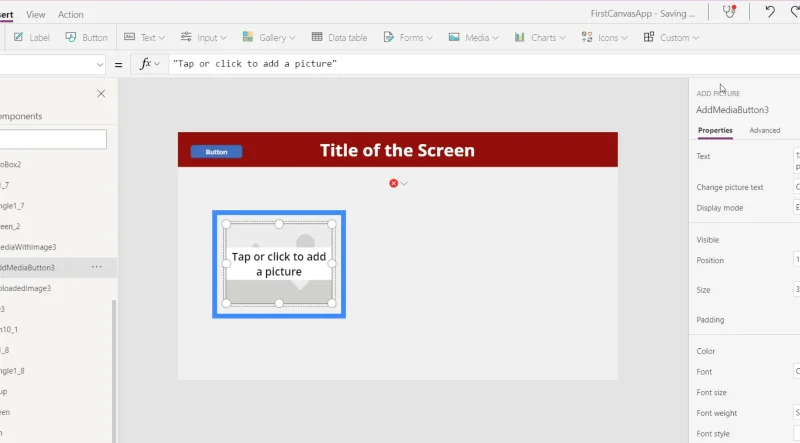Select the tree item ending n10_1

click(9, 329)
